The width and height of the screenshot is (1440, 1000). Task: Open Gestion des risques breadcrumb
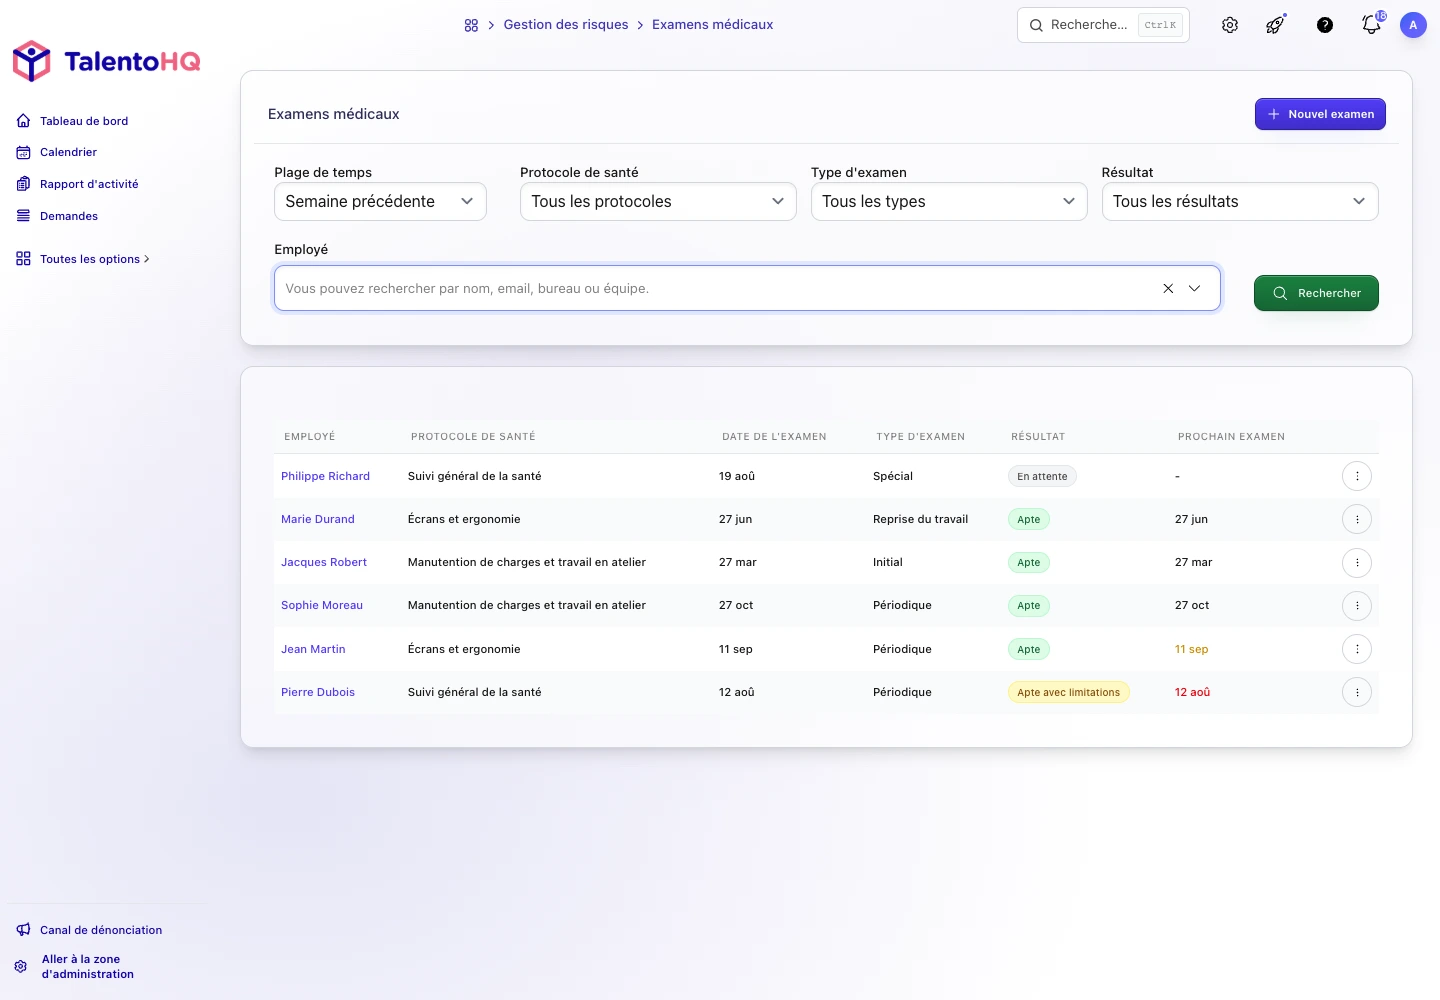click(x=566, y=25)
